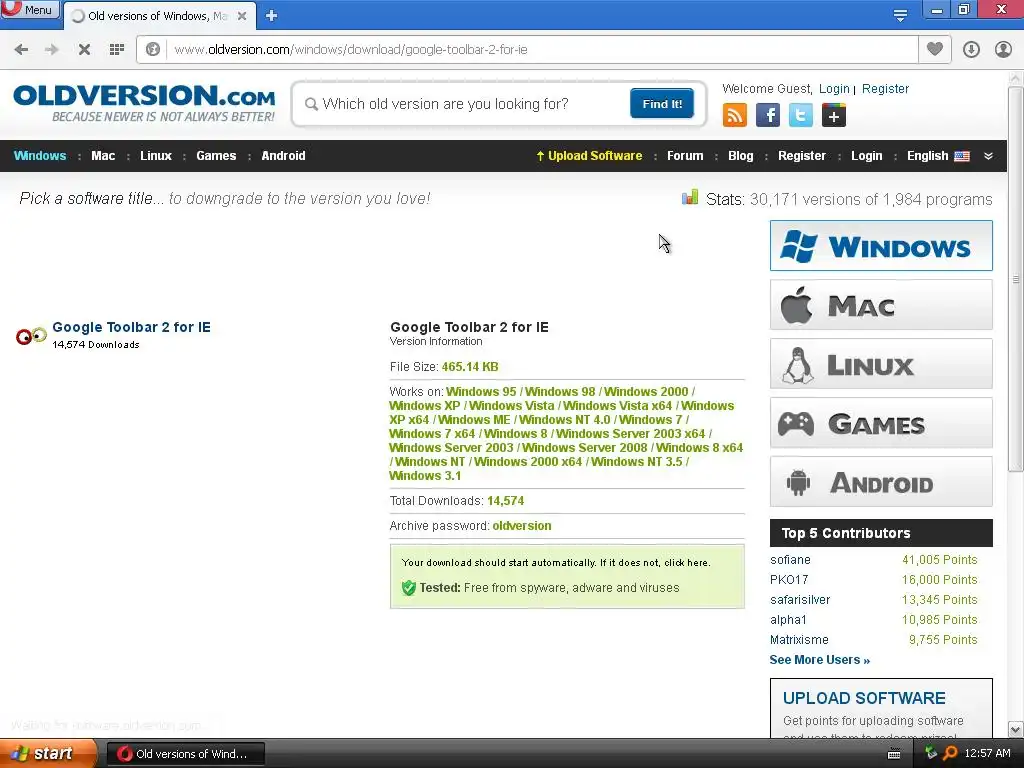The width and height of the screenshot is (1024, 768).
Task: Open the big Linux category button
Action: 881,364
